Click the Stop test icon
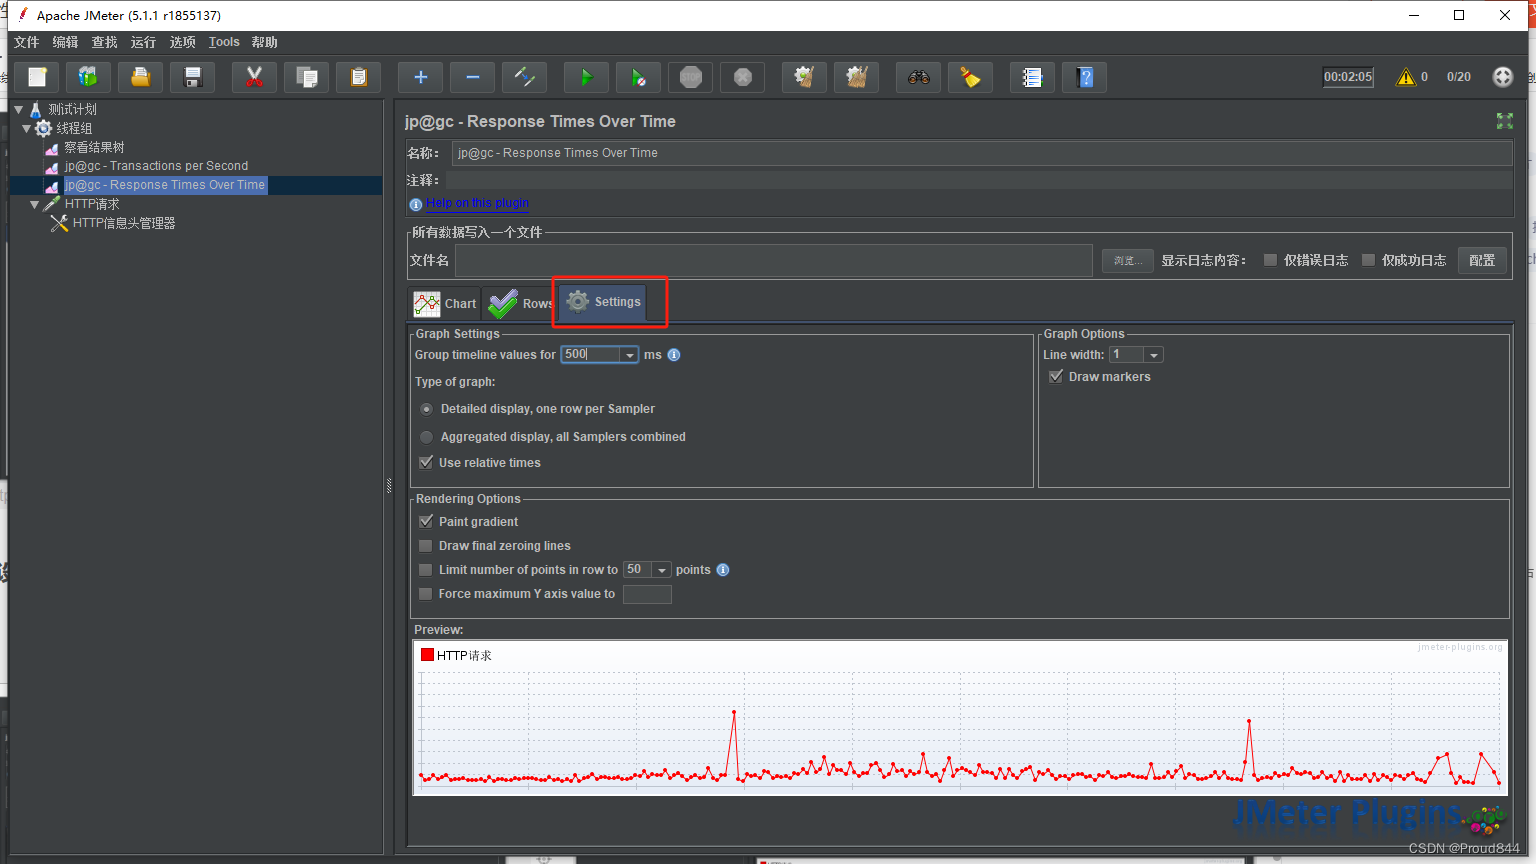This screenshot has height=864, width=1536. [x=691, y=77]
